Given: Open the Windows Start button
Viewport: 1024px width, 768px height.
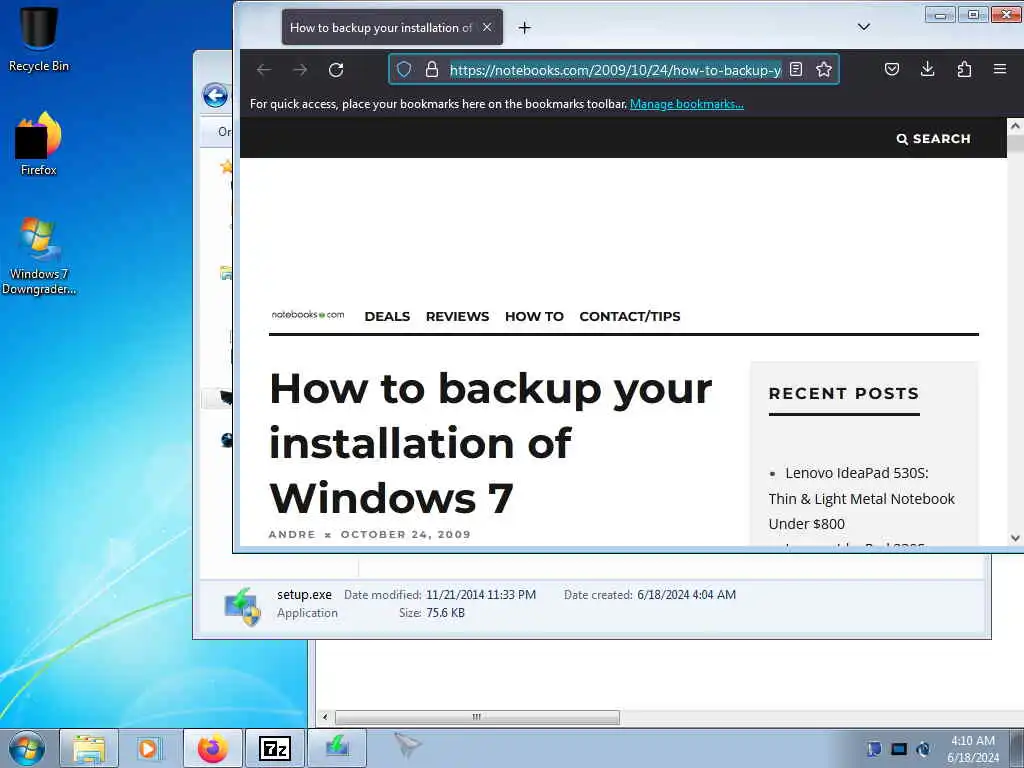Looking at the screenshot, I should coord(26,748).
